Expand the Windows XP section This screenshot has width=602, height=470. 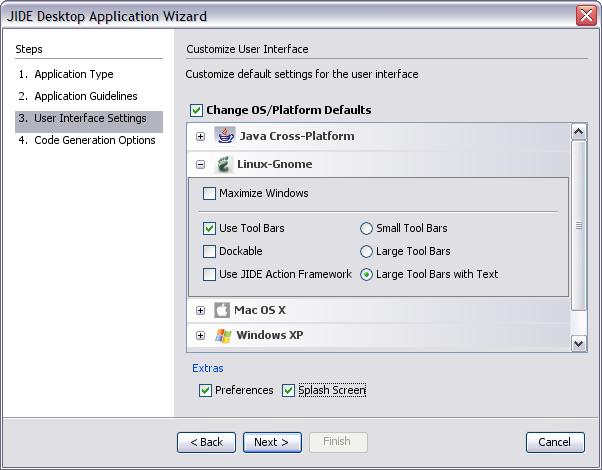[x=200, y=336]
